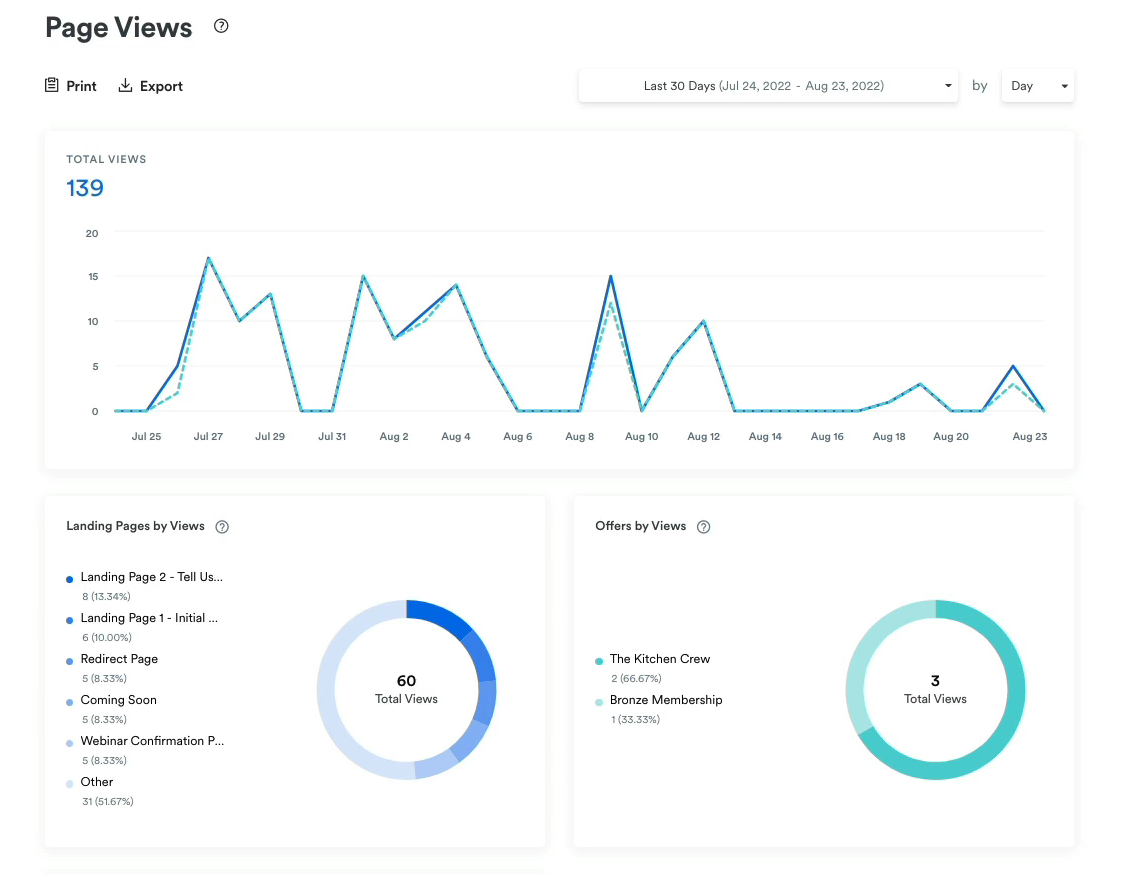The width and height of the screenshot is (1141, 875).
Task: Toggle the Other legend entry
Action: 96,782
